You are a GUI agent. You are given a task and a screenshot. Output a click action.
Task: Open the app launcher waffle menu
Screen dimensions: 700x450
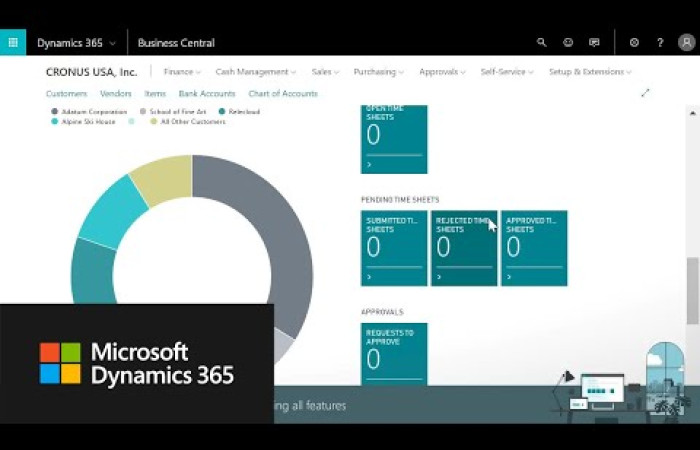click(13, 43)
